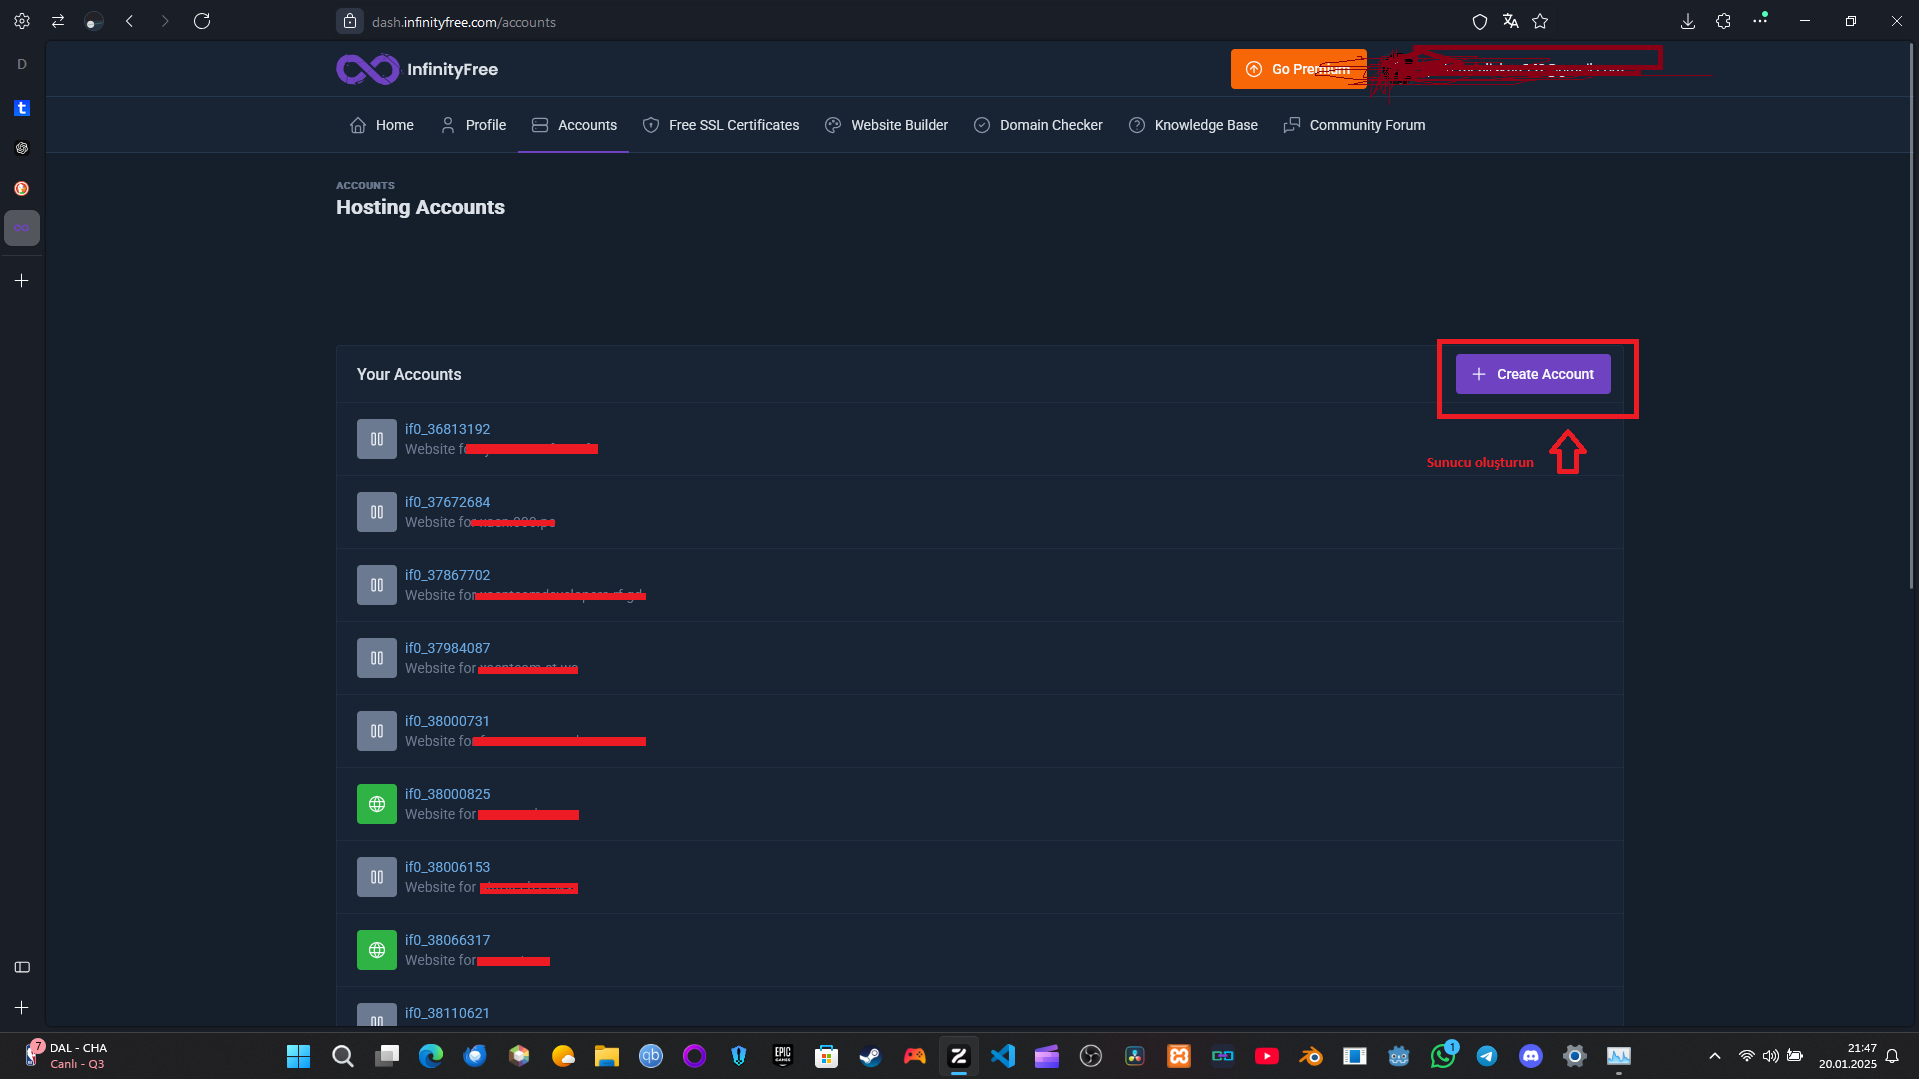Select the InfinityFree sidebar tab
Viewport: 1919px width, 1079px height.
[22, 228]
